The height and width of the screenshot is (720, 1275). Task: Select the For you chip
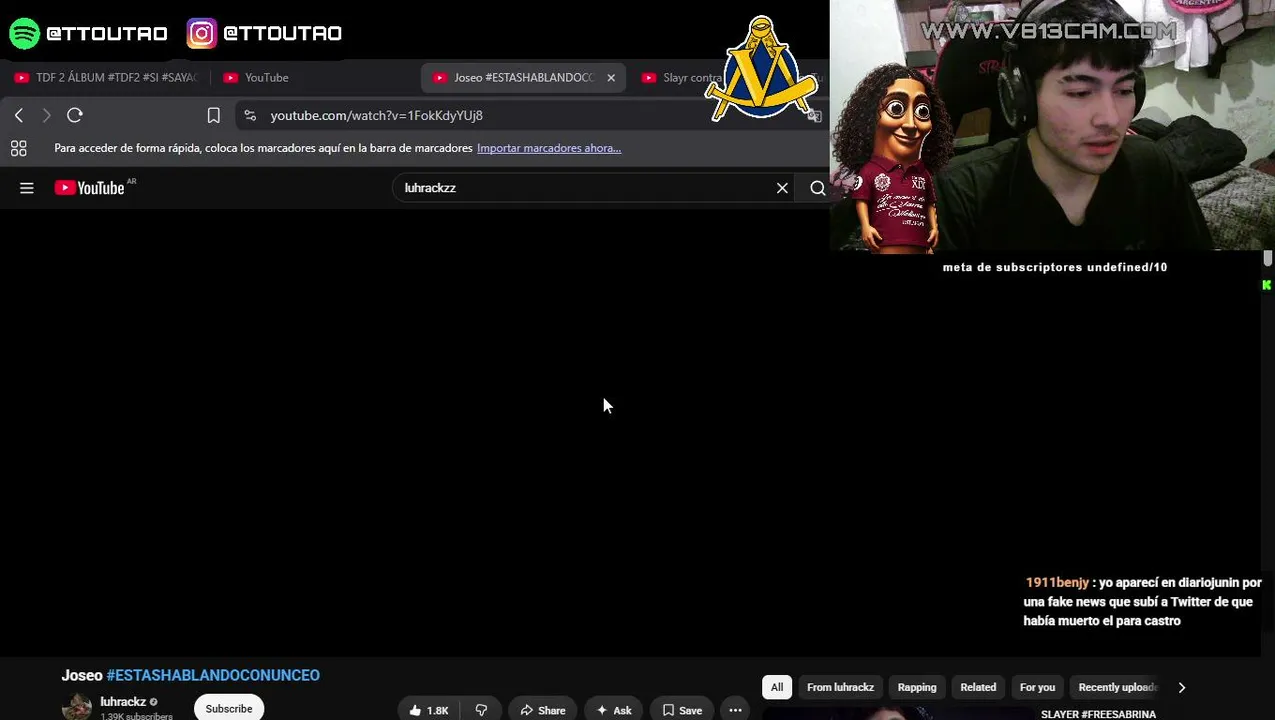click(x=1037, y=687)
